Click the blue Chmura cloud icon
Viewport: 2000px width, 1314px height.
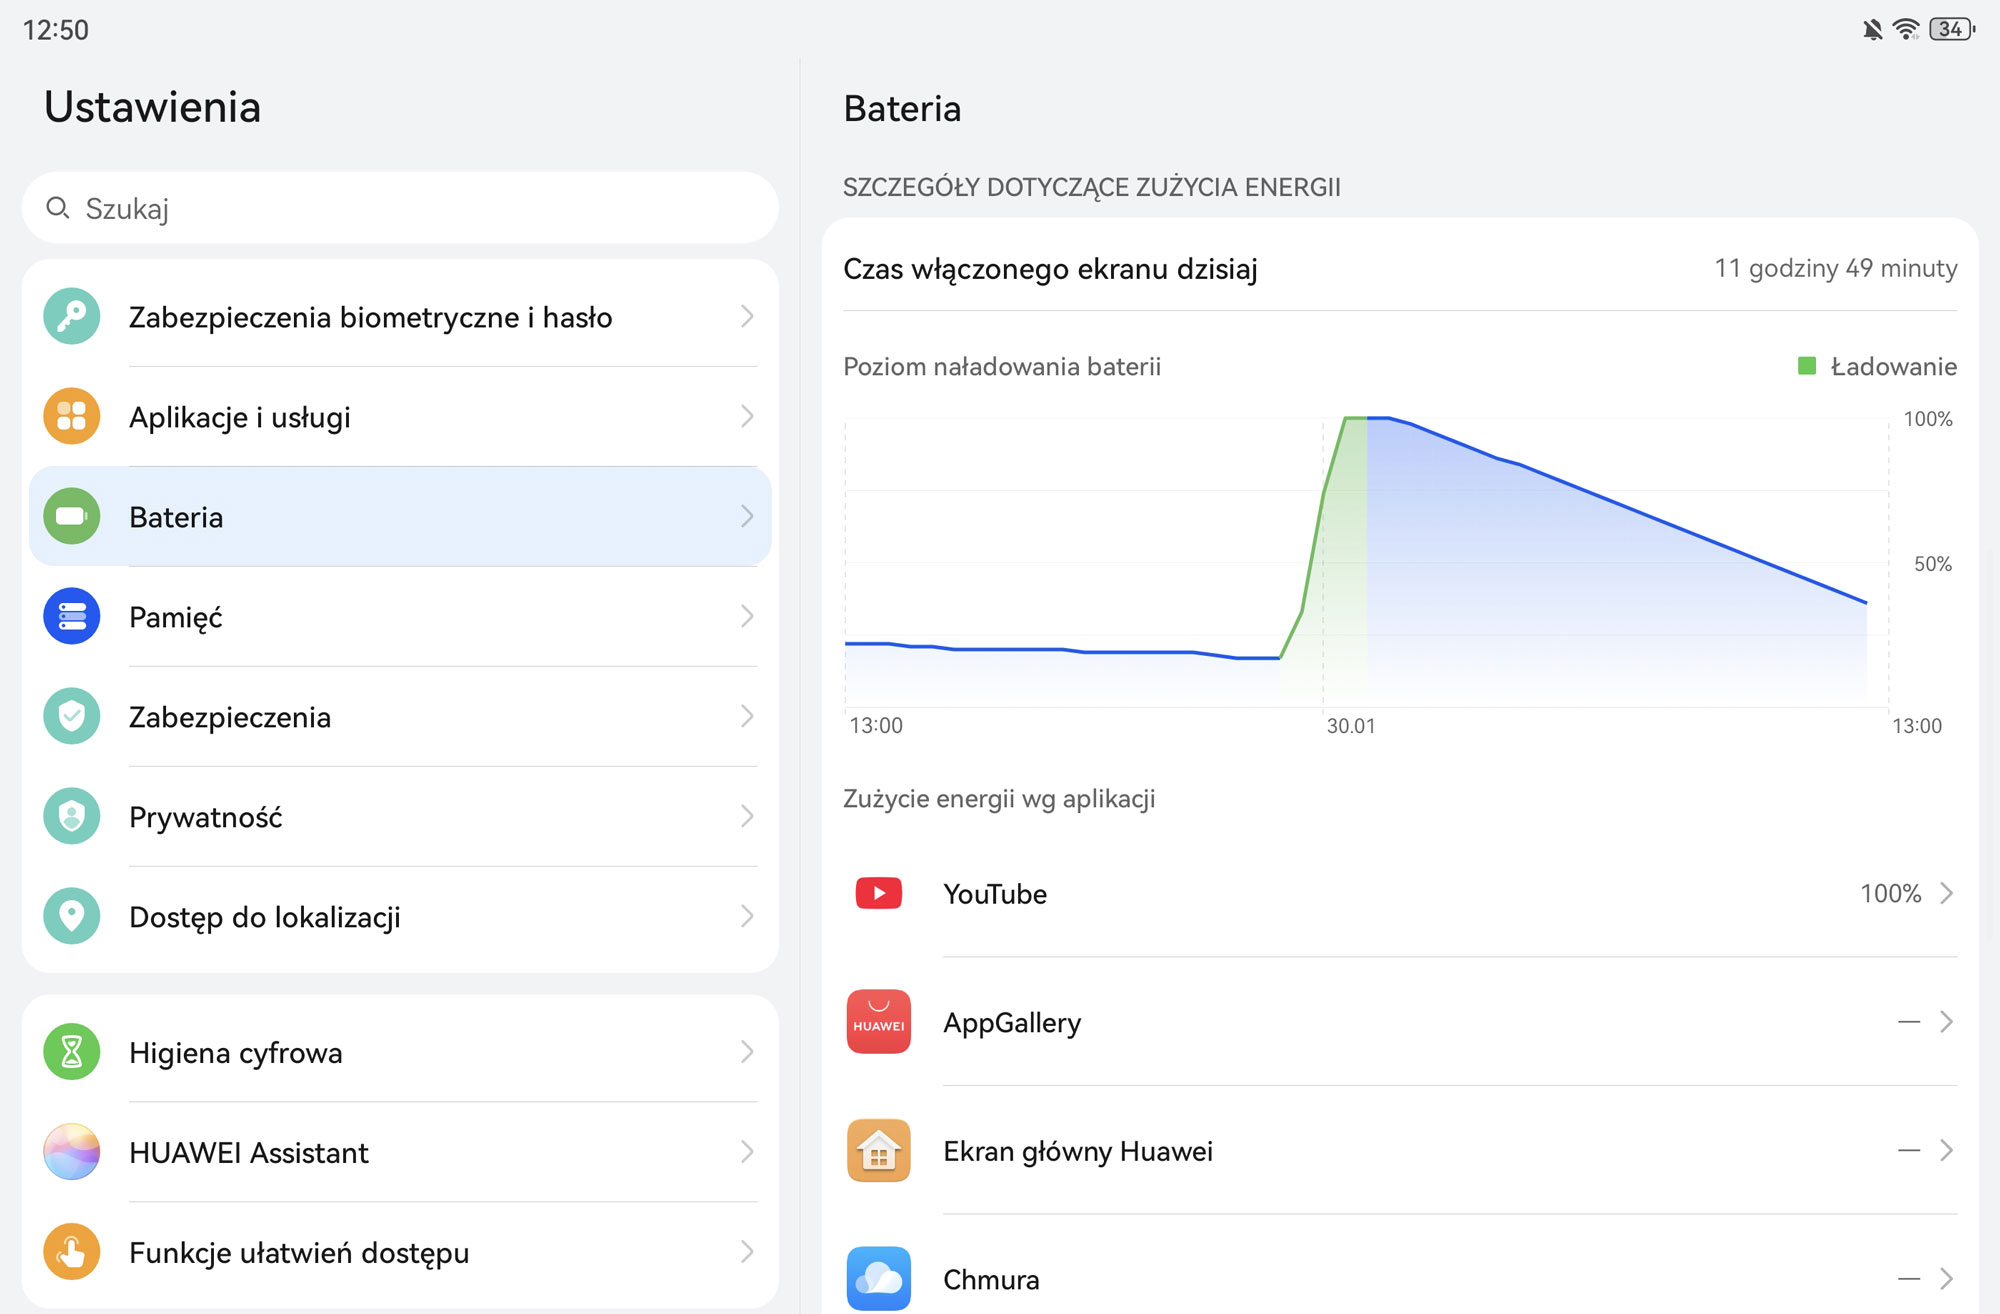[x=878, y=1278]
